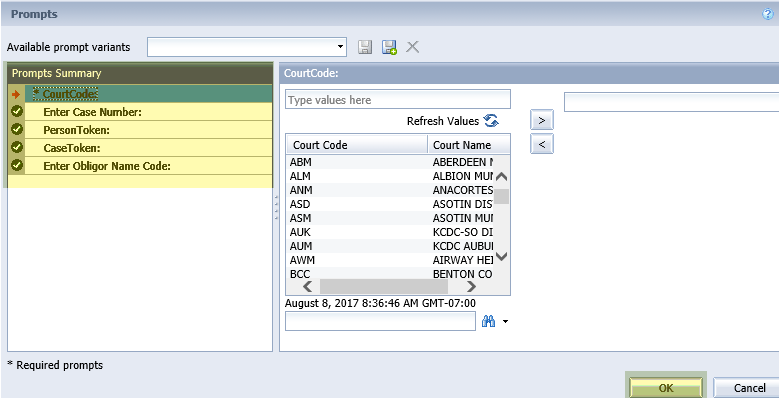The width and height of the screenshot is (779, 398).
Task: Click the selected values box right of '>' button
Action: tap(671, 102)
